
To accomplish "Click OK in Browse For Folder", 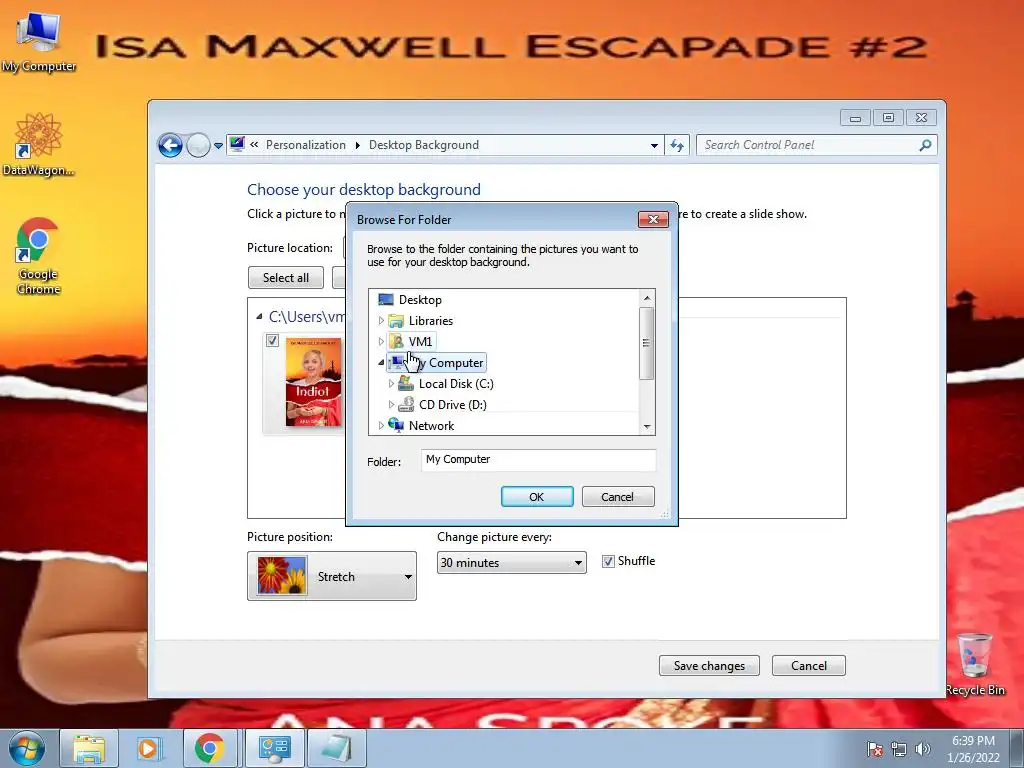I will pyautogui.click(x=537, y=496).
